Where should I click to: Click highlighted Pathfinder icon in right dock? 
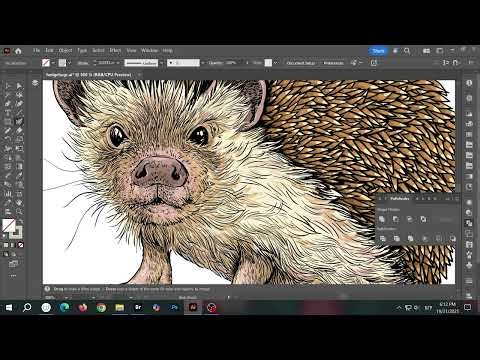(469, 223)
